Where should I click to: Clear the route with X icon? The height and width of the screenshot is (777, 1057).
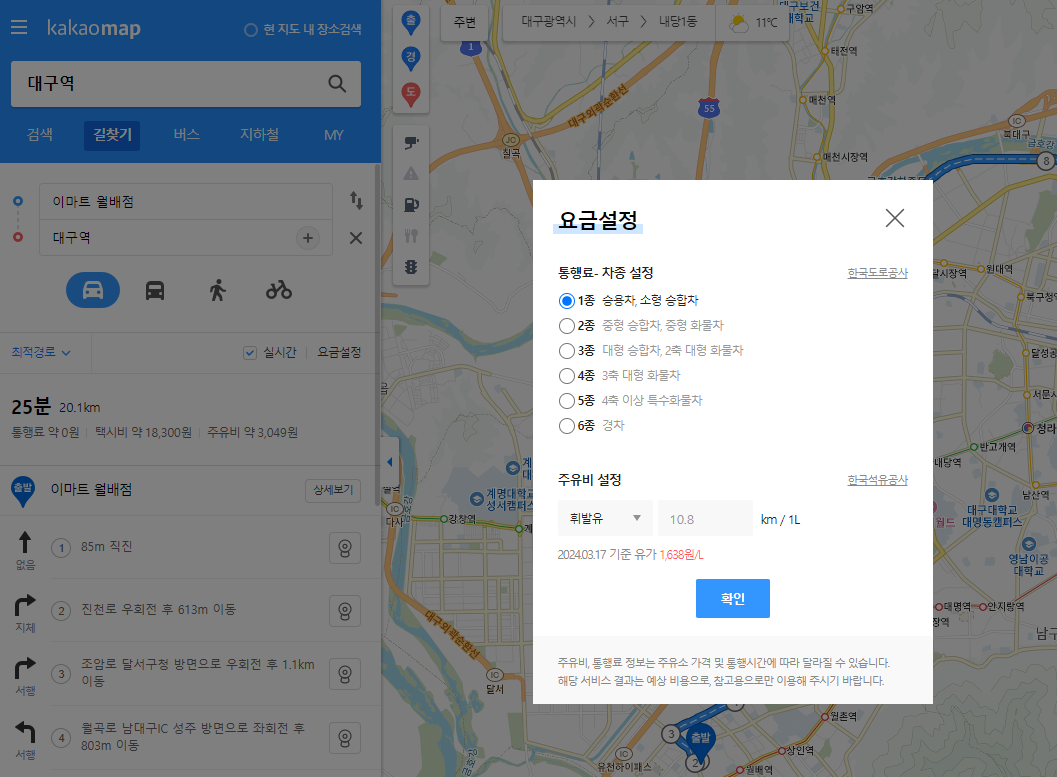[x=356, y=238]
